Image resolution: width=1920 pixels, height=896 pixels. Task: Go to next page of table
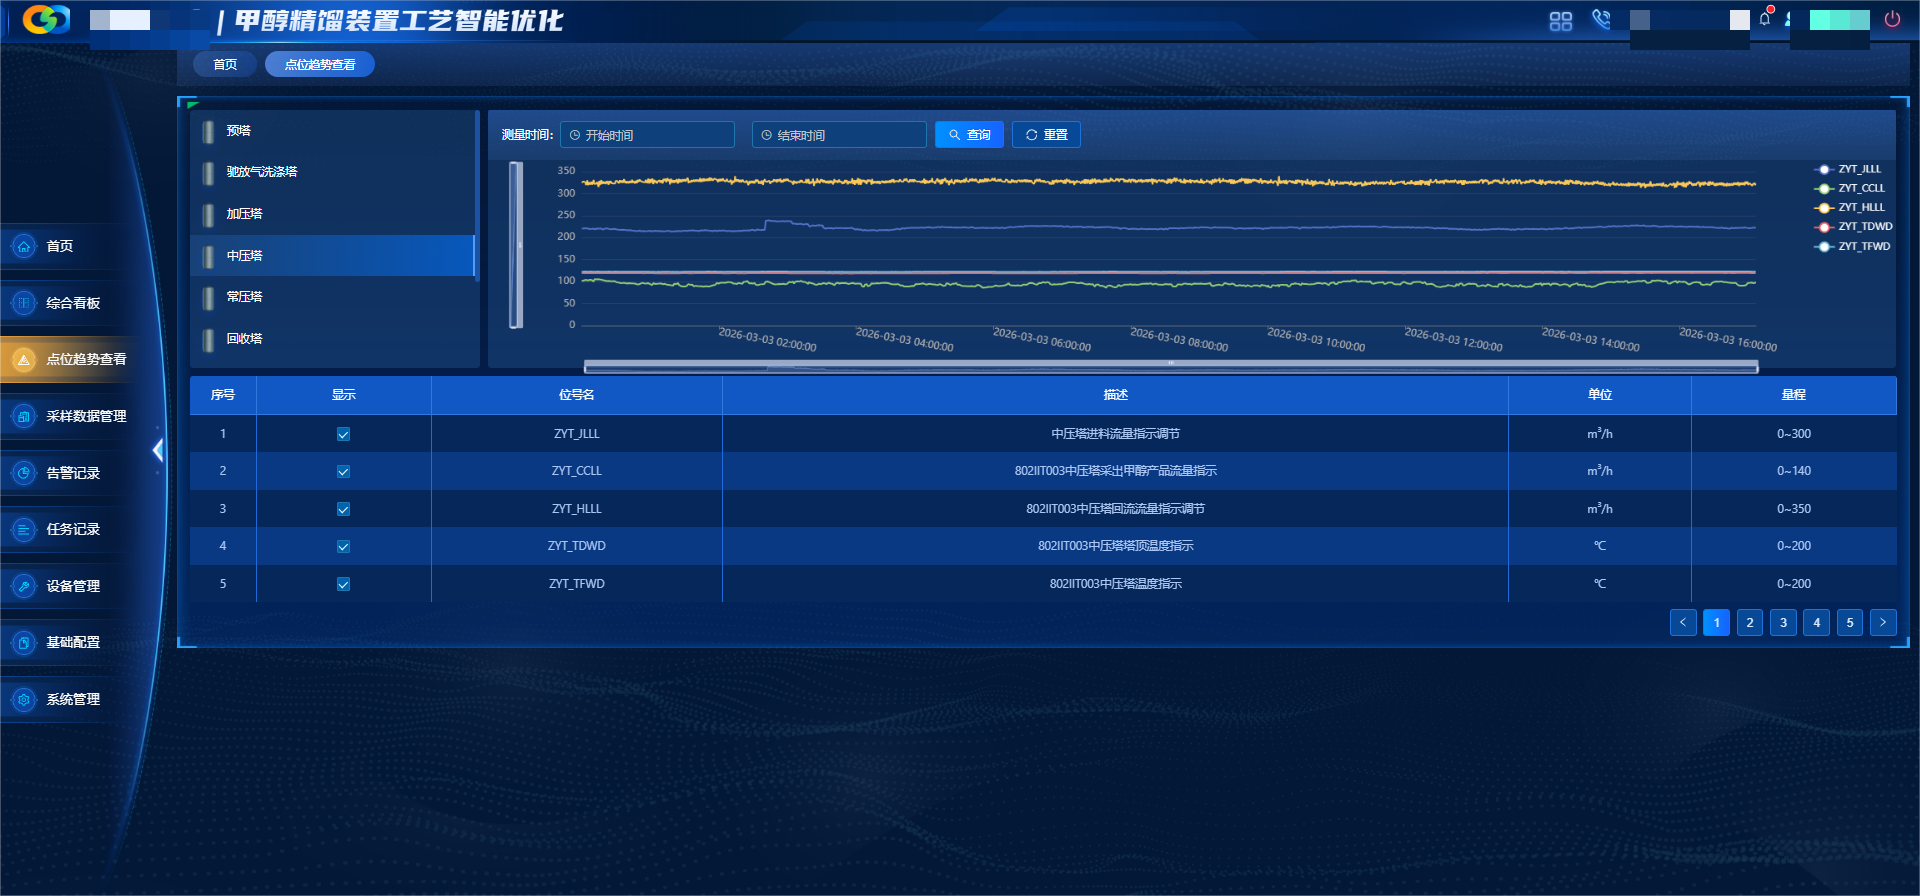pos(1883,622)
